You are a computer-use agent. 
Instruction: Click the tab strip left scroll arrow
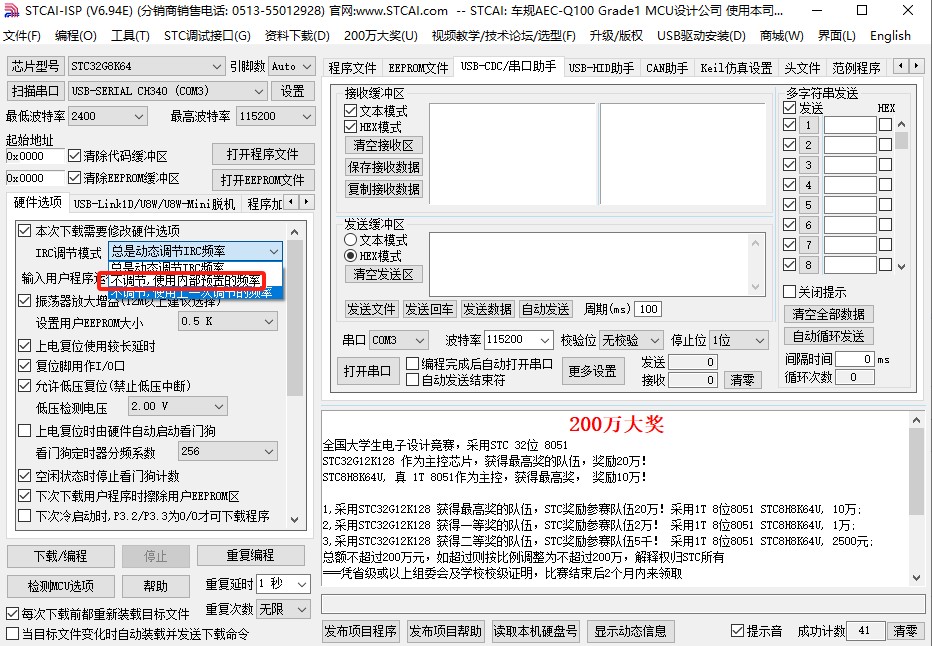902,65
